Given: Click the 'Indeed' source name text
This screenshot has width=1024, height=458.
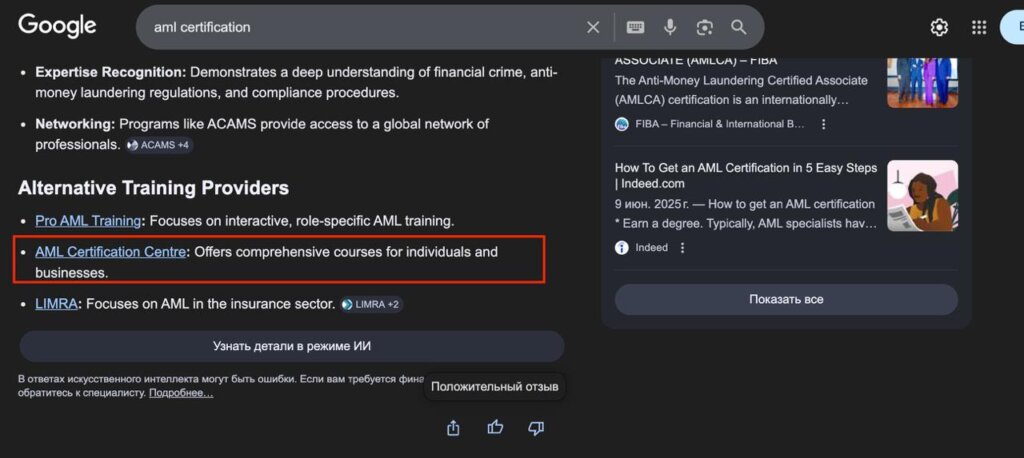Looking at the screenshot, I should point(651,248).
